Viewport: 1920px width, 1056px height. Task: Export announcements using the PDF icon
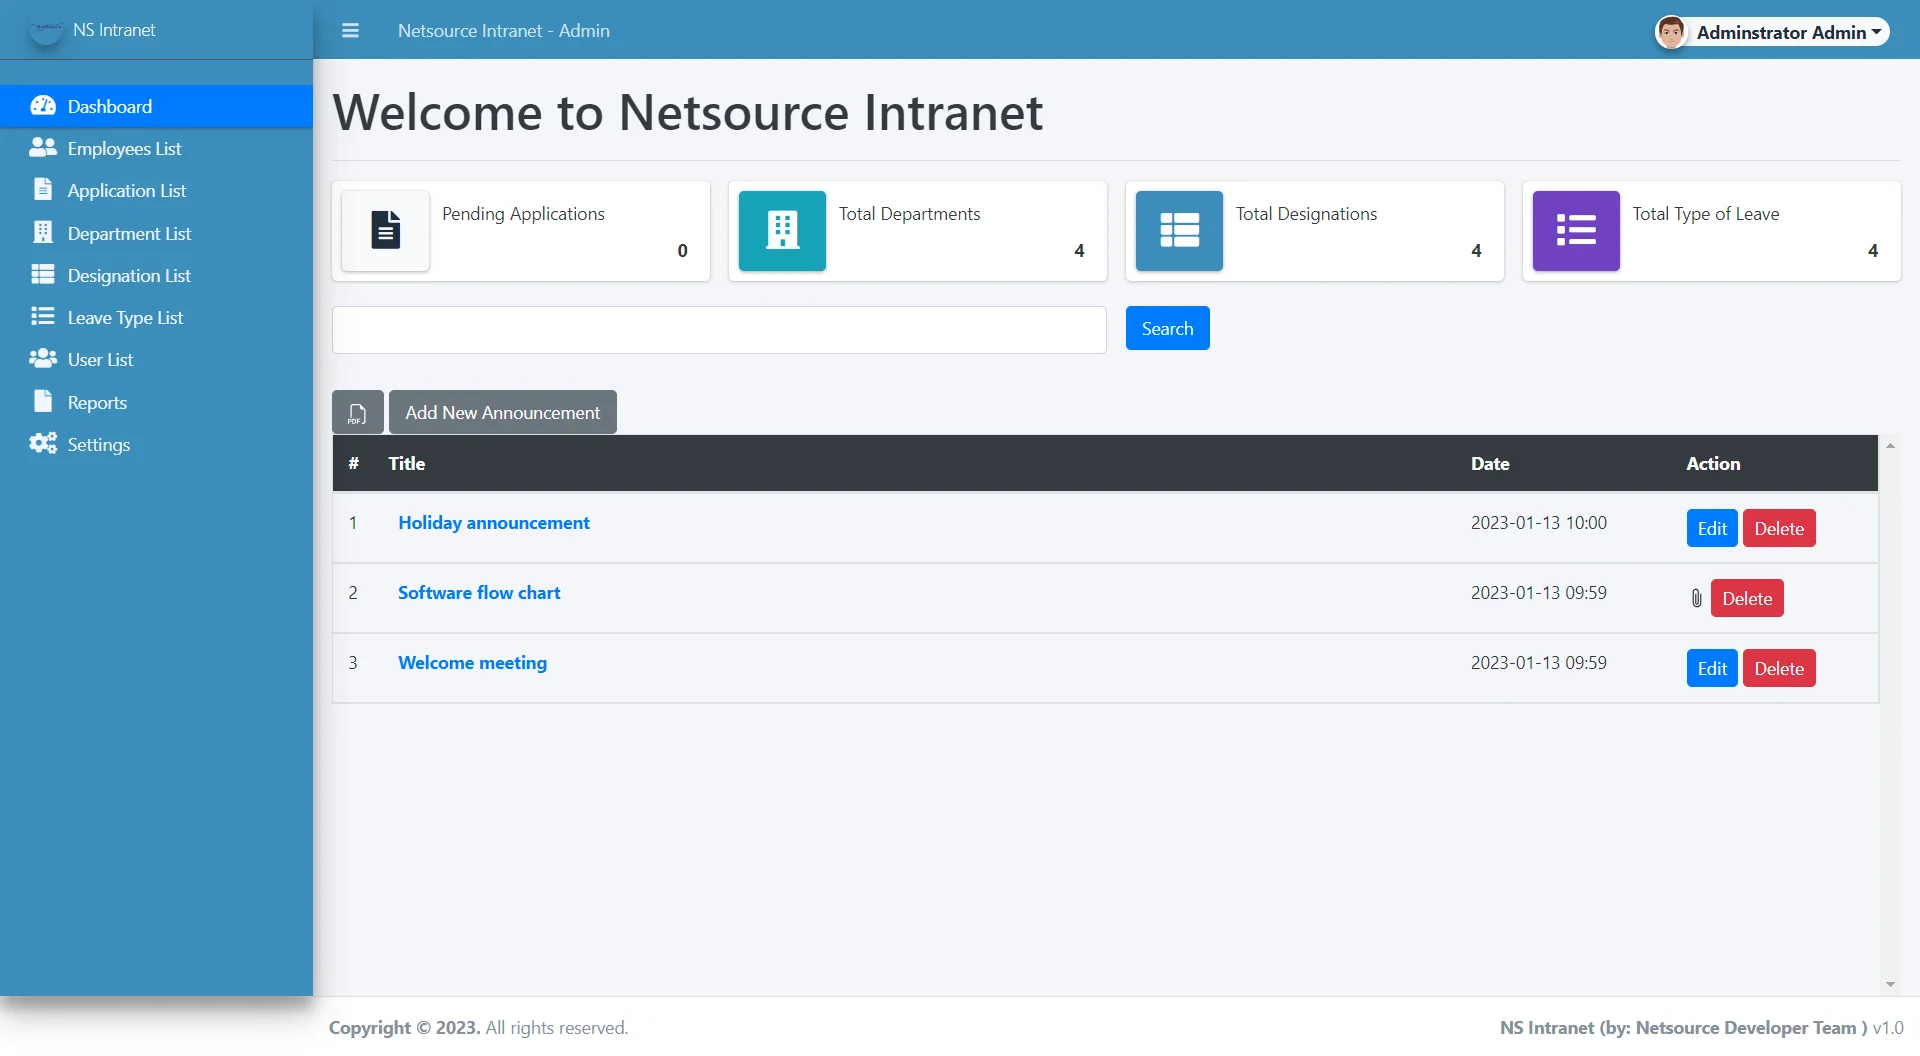[357, 411]
